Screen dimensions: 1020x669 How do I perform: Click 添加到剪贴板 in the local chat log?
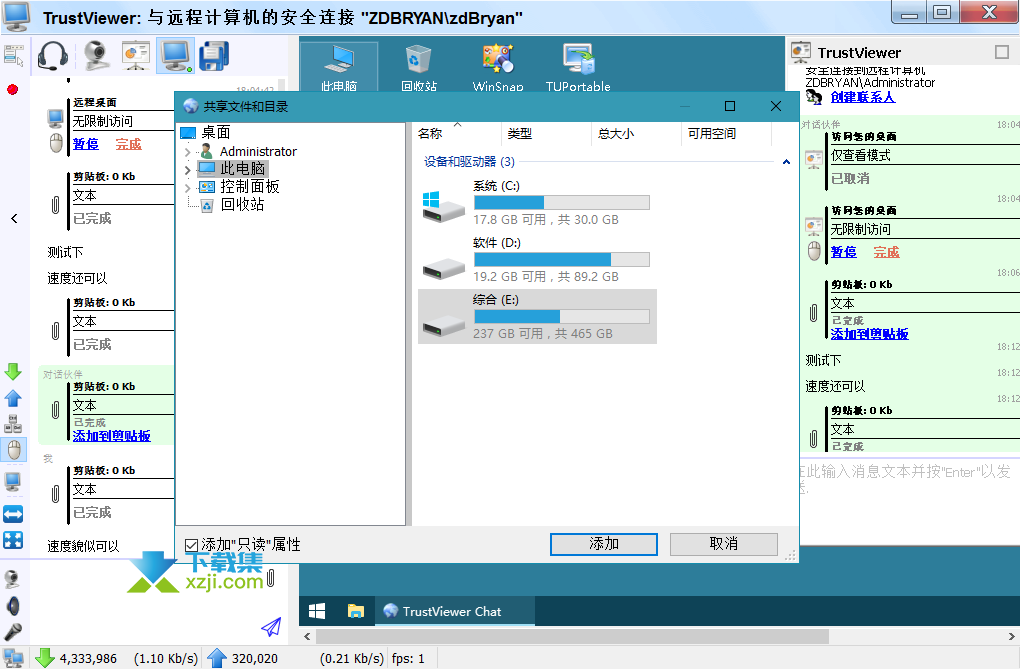tap(111, 436)
